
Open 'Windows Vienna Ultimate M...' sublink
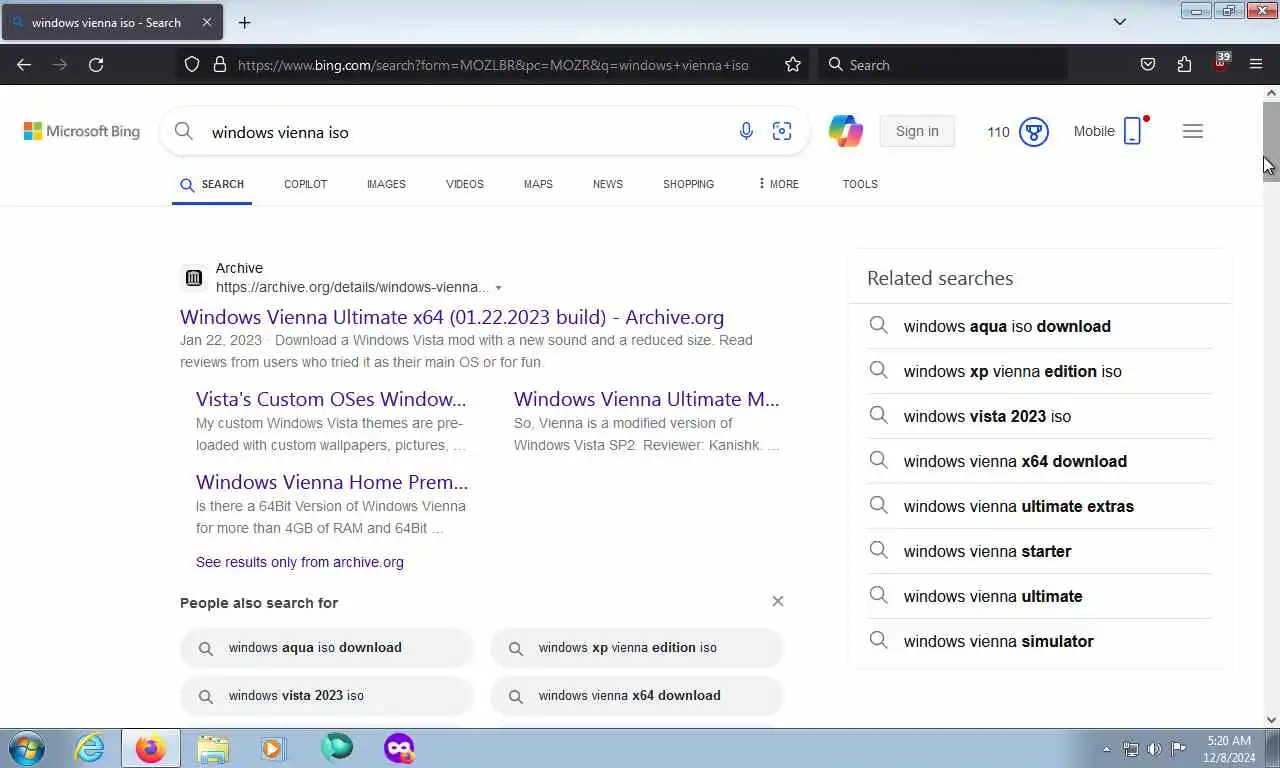(646, 399)
